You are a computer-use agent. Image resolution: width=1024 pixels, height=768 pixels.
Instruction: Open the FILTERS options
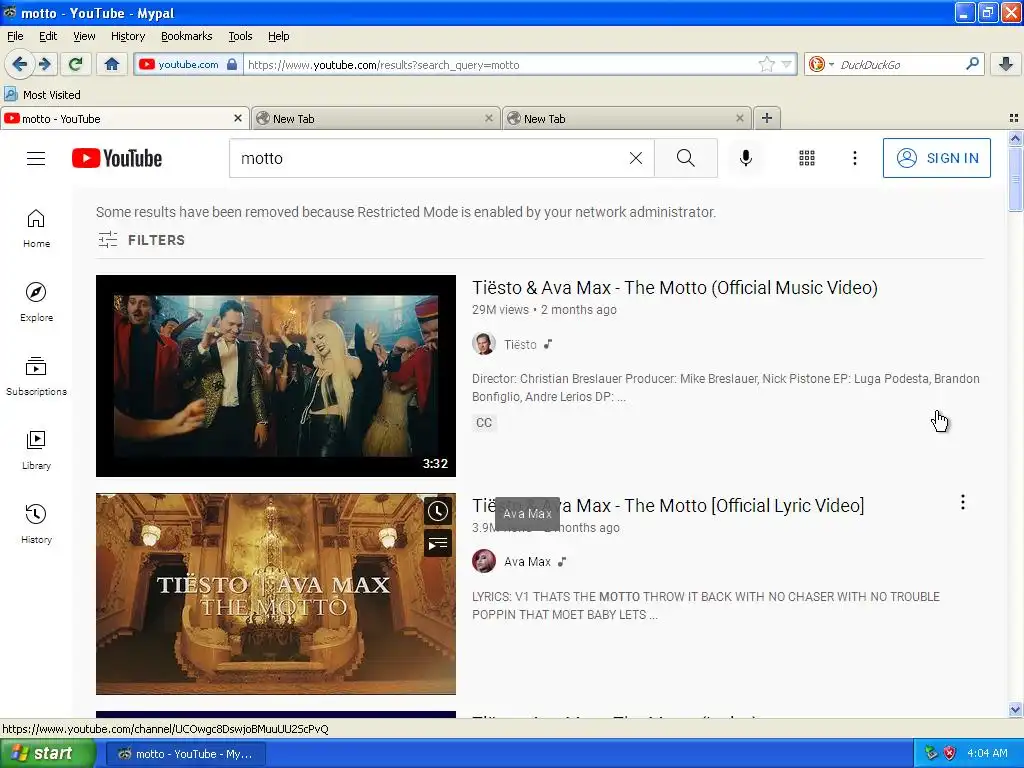point(141,240)
